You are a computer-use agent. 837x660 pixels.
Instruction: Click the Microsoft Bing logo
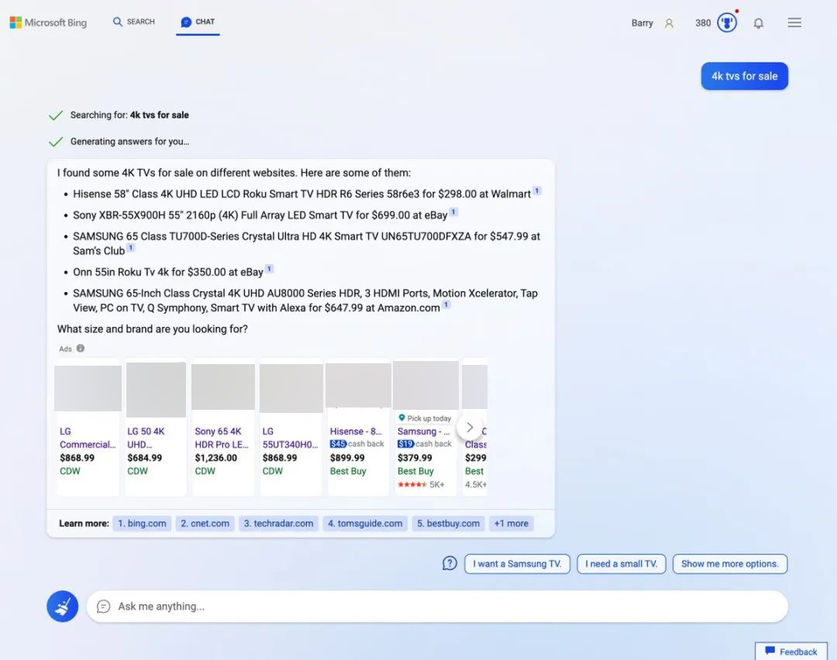(48, 22)
